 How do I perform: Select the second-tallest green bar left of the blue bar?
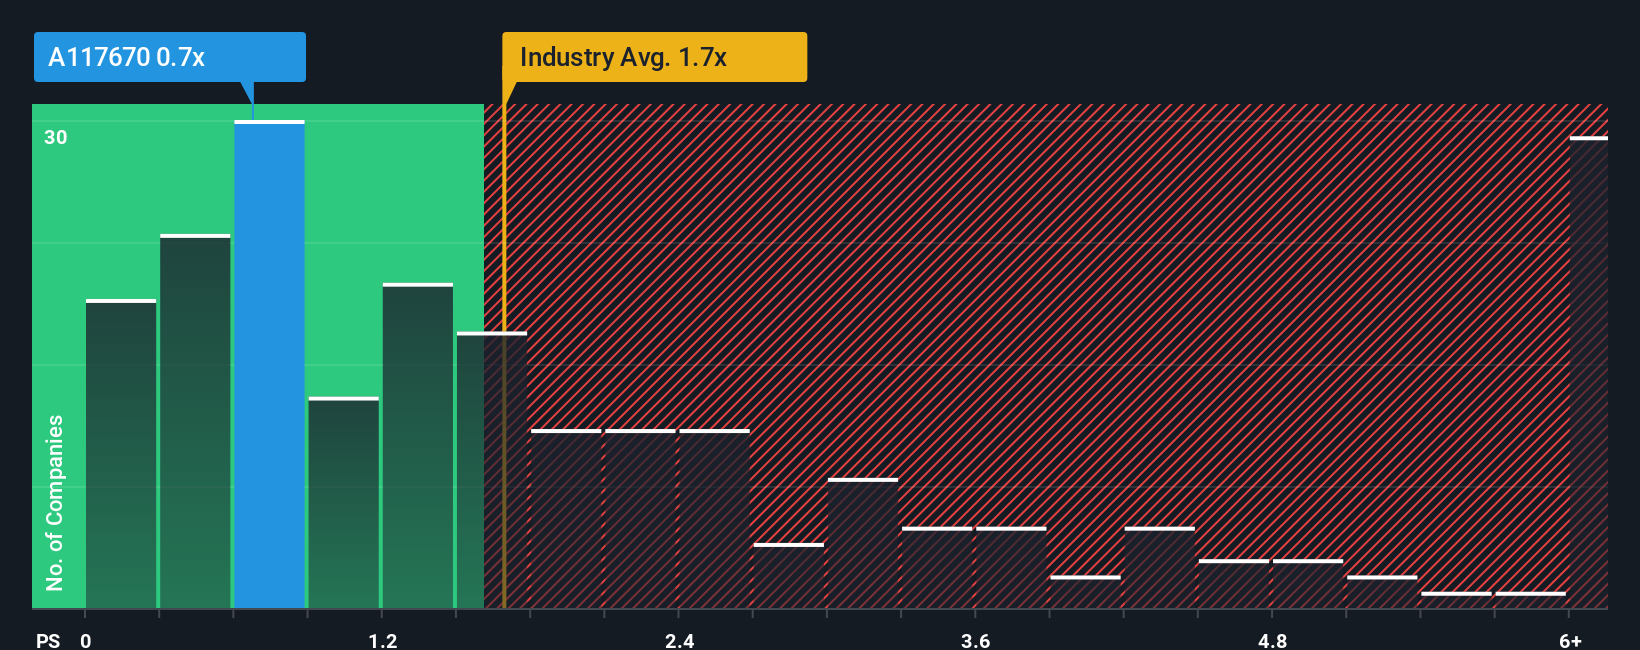[195, 421]
